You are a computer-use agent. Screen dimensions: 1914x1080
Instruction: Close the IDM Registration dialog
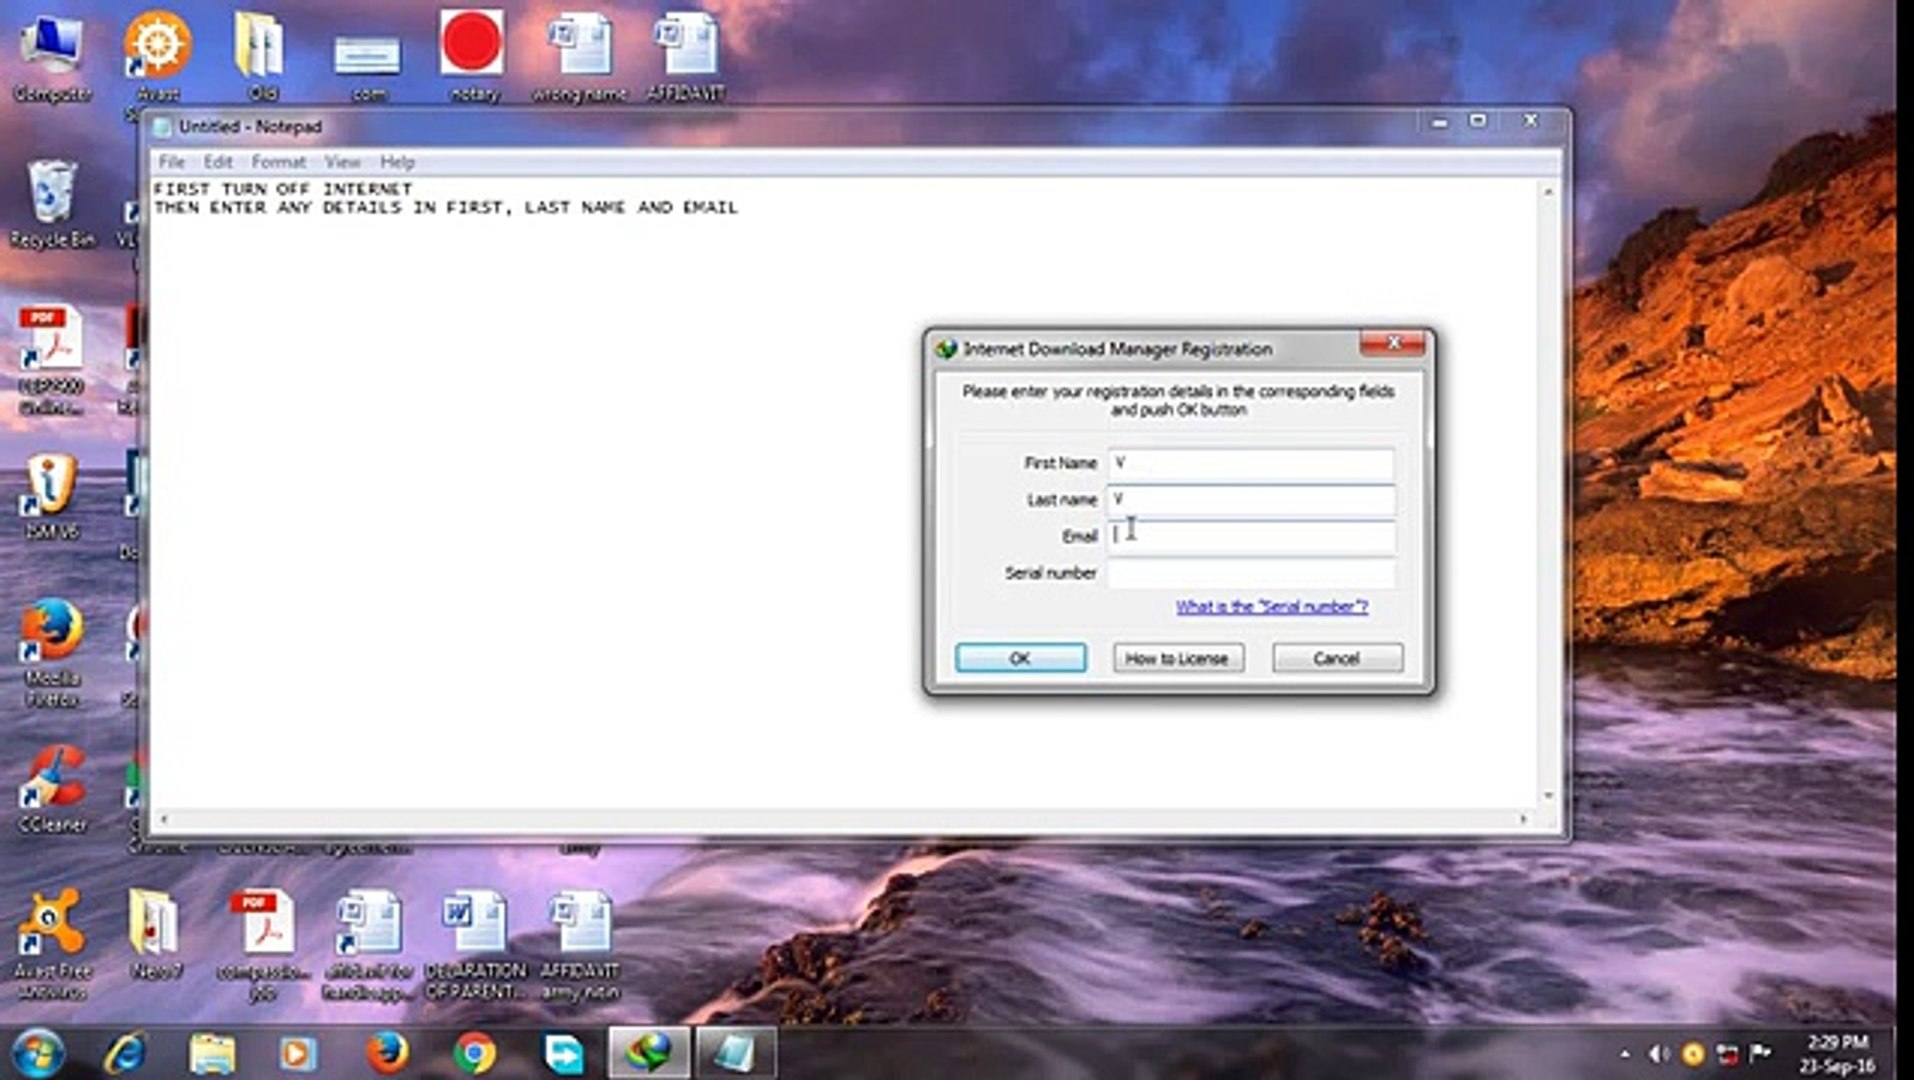(1392, 343)
